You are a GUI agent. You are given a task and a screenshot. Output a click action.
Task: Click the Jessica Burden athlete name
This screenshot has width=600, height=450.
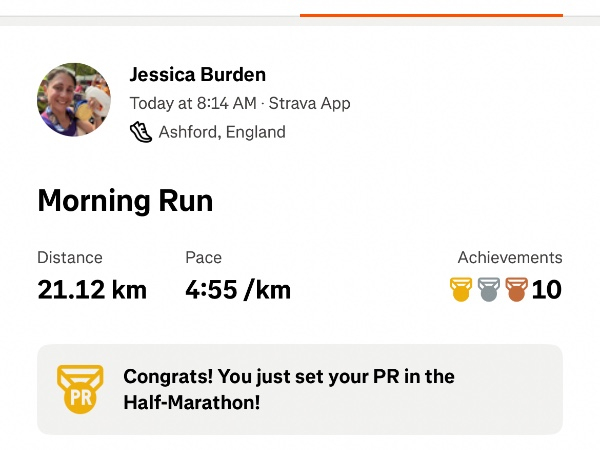coord(198,75)
